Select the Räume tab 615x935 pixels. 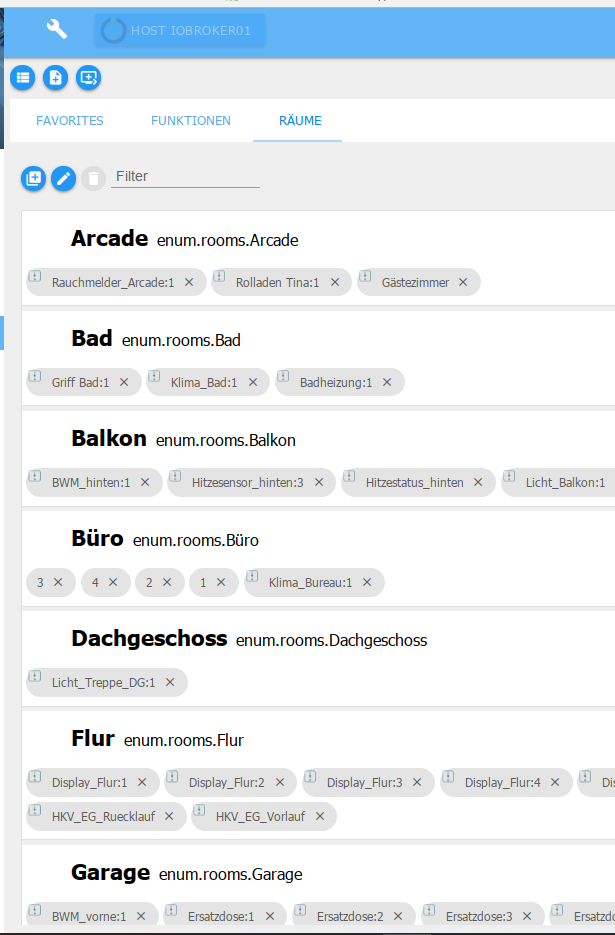click(300, 120)
